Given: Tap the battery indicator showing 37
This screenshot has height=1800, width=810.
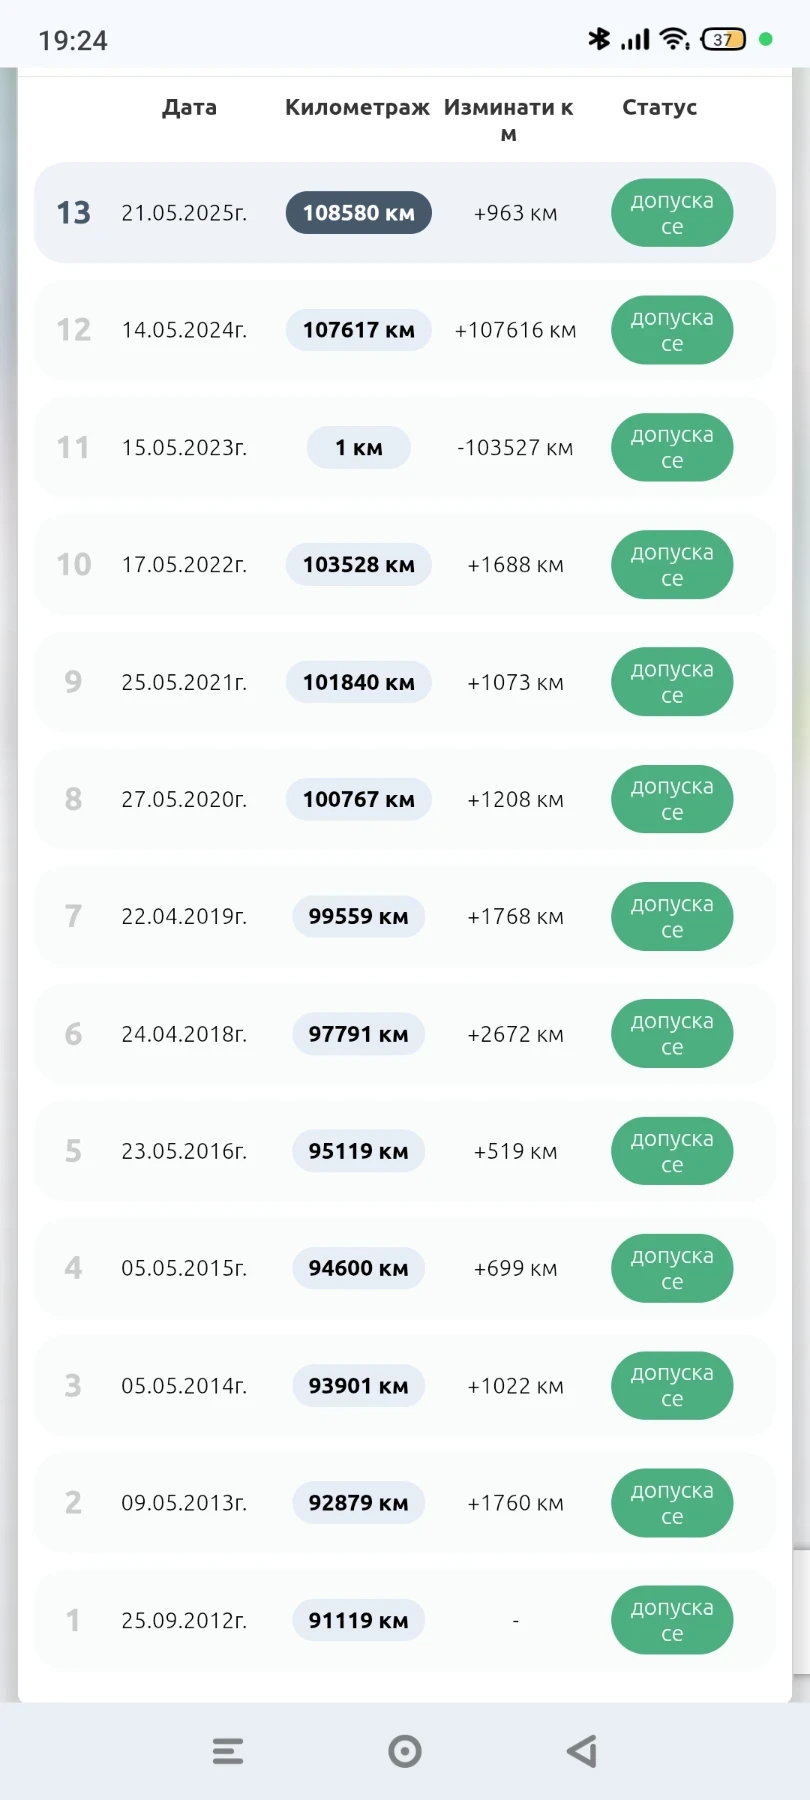Looking at the screenshot, I should tap(723, 39).
